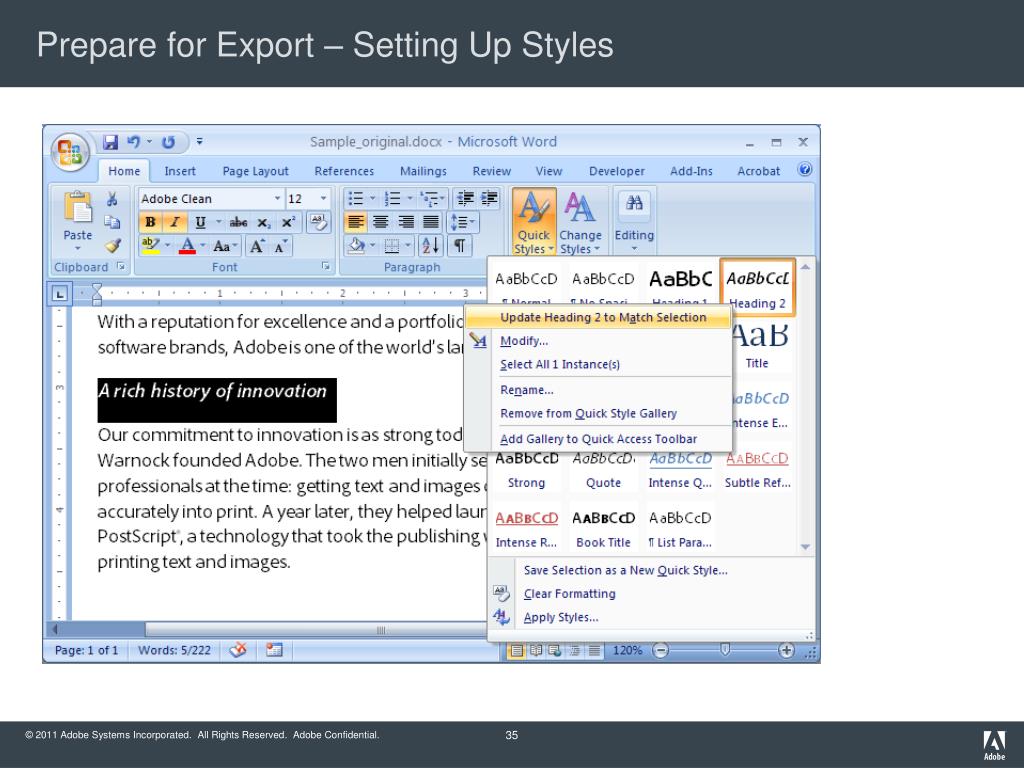Screen dimensions: 1024x768
Task: Switch to Print Layout view
Action: [516, 650]
